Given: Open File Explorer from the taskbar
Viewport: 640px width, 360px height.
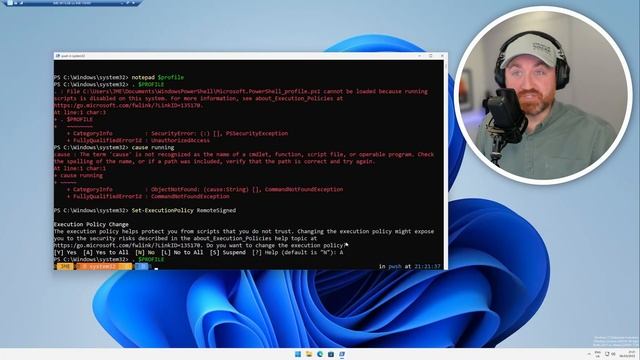Looking at the screenshot, I should [309, 354].
